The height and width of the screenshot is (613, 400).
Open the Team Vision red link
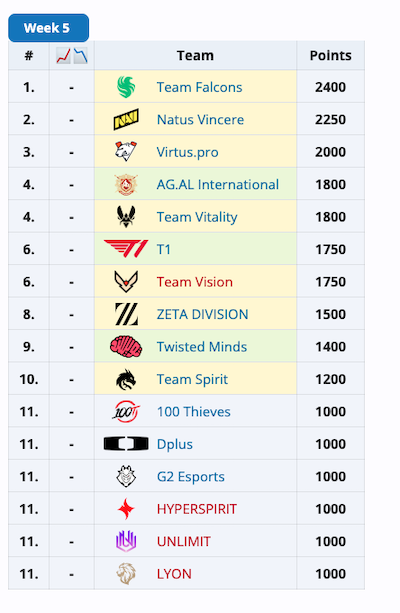(x=195, y=282)
